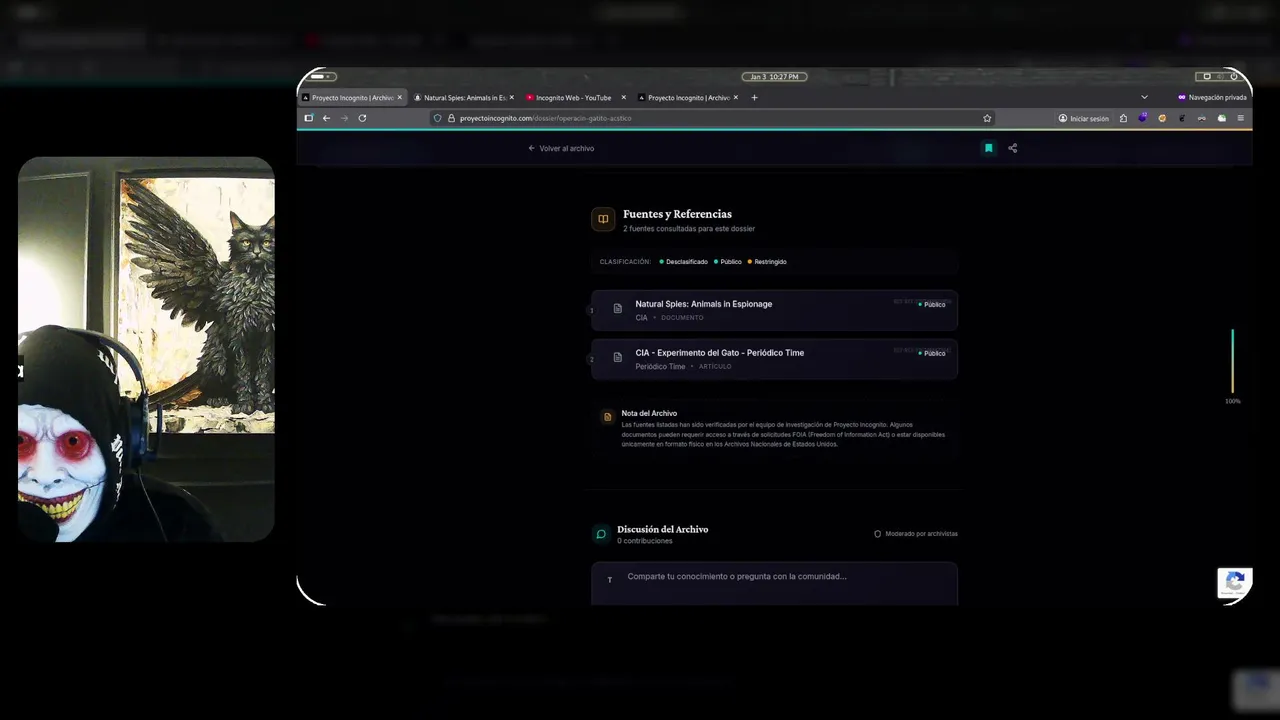Image resolution: width=1280 pixels, height=720 pixels.
Task: Click the purple extension icon in toolbar
Action: pos(1143,118)
